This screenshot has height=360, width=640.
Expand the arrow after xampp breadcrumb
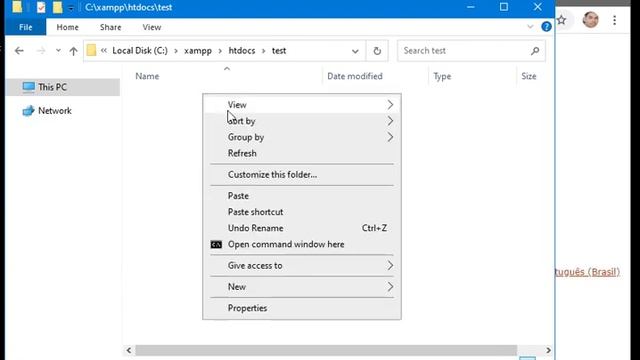pyautogui.click(x=220, y=51)
